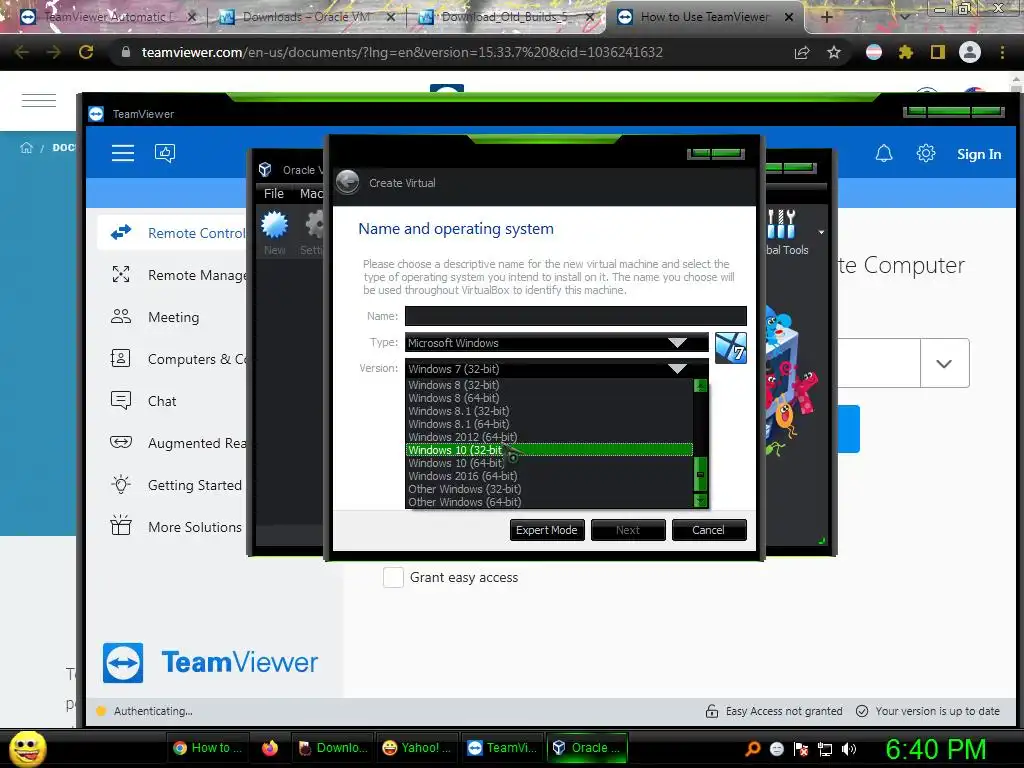Click the New machine icon in VirtualBox

(x=274, y=232)
